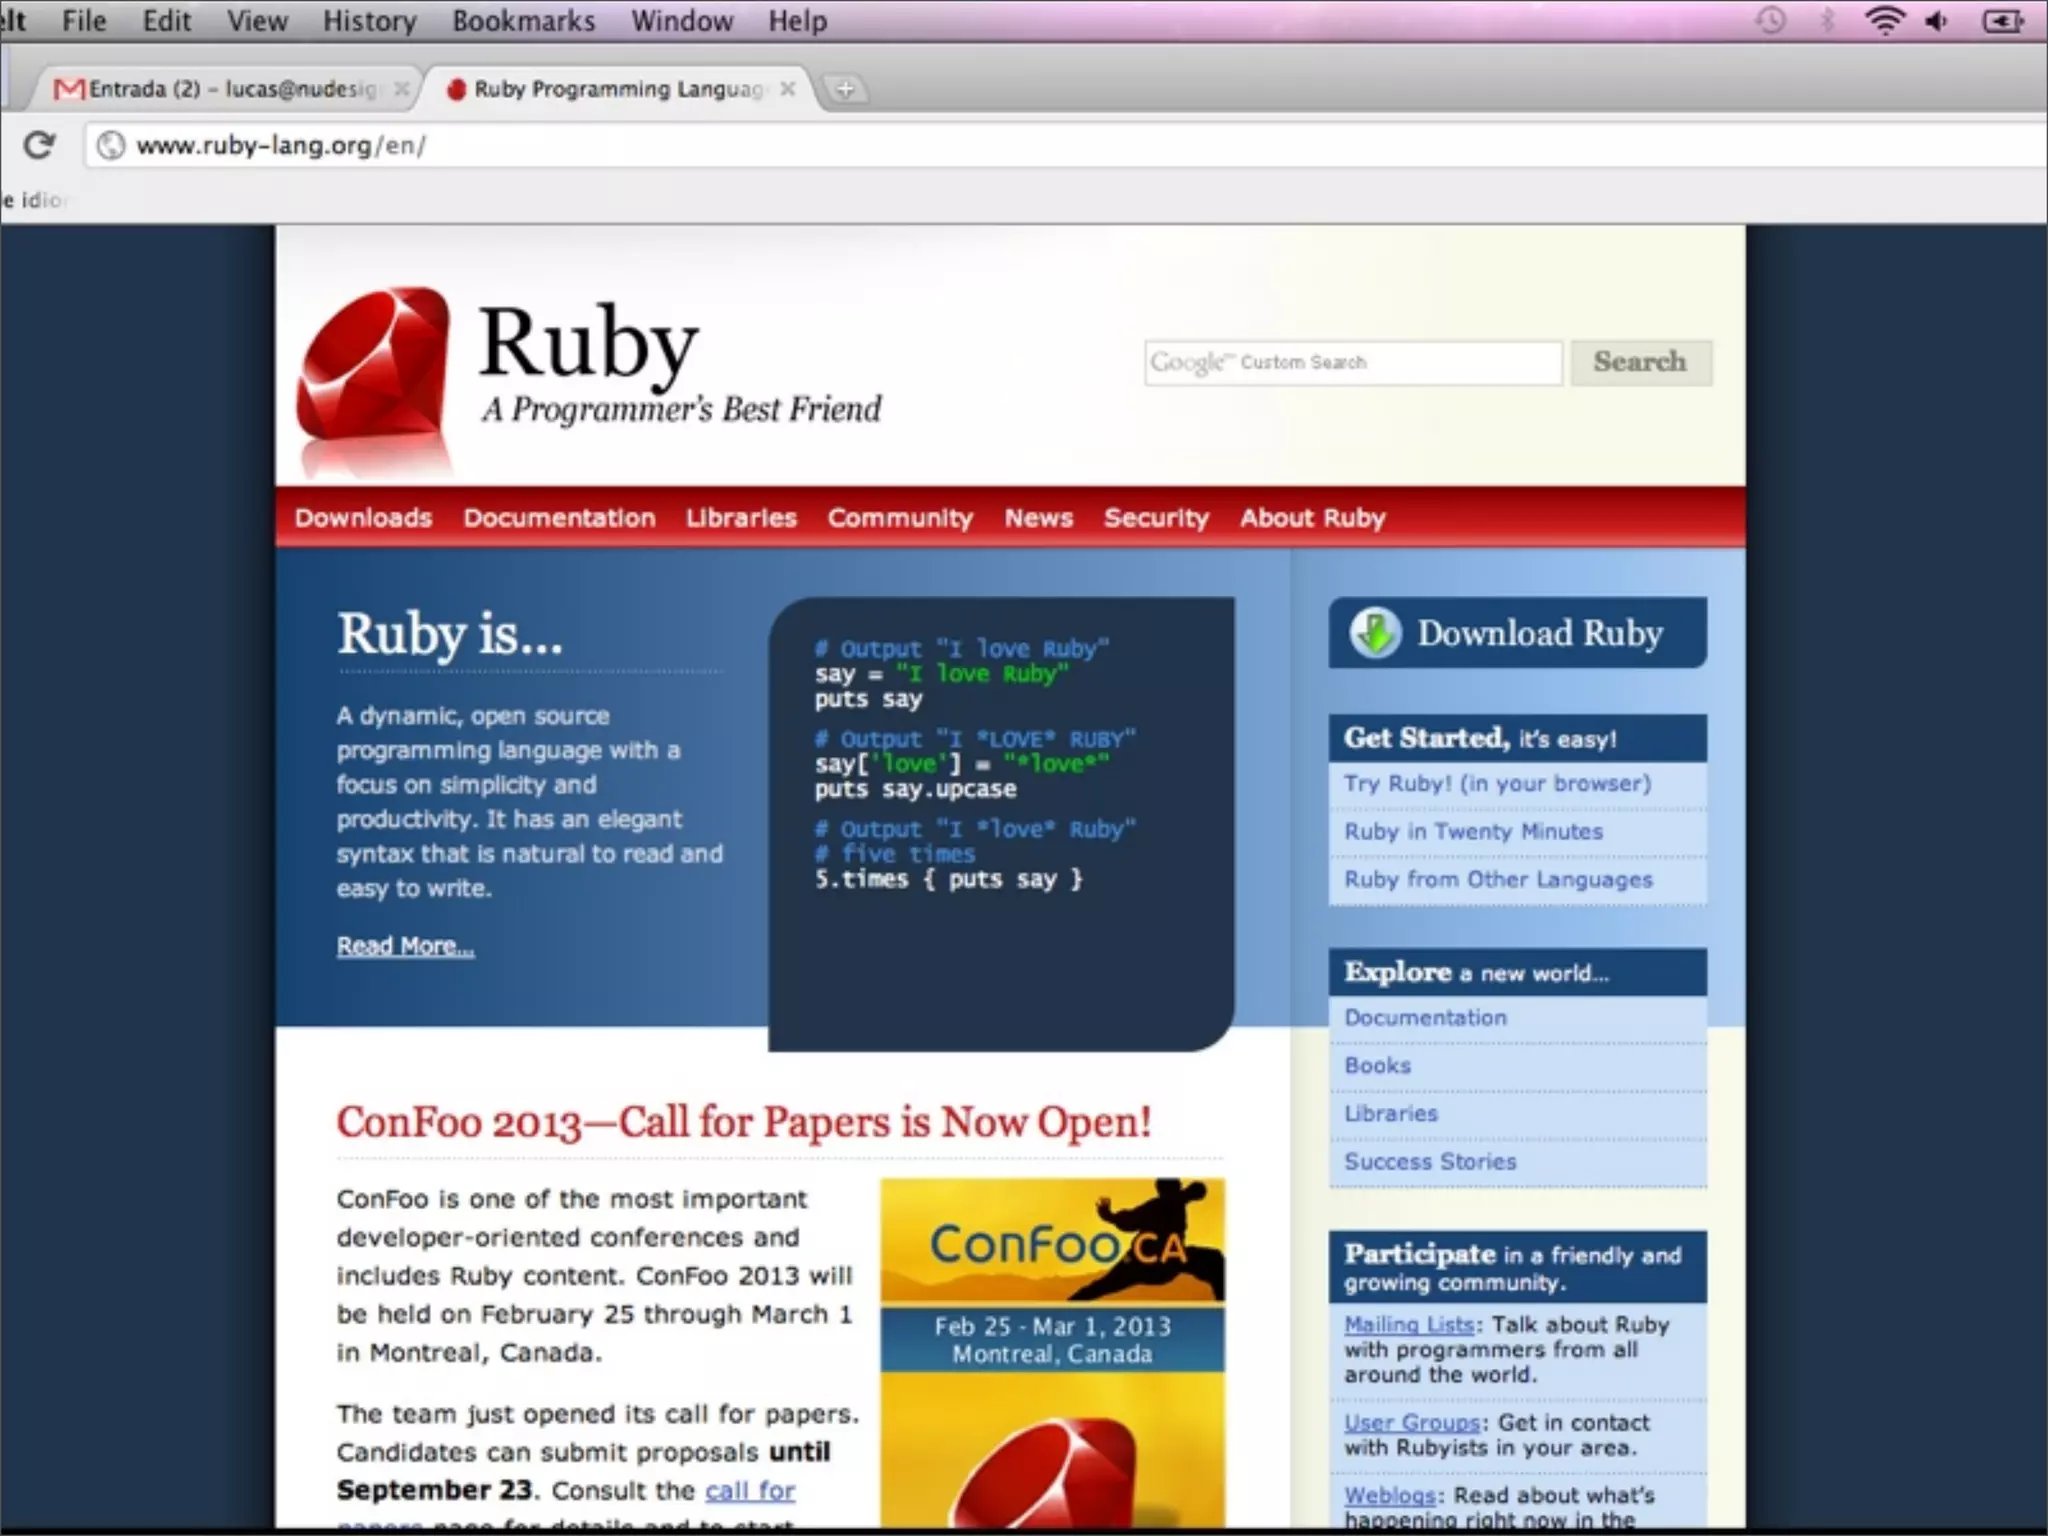Open the Wi-Fi status menu
Viewport: 2048px width, 1536px height.
tap(1884, 21)
